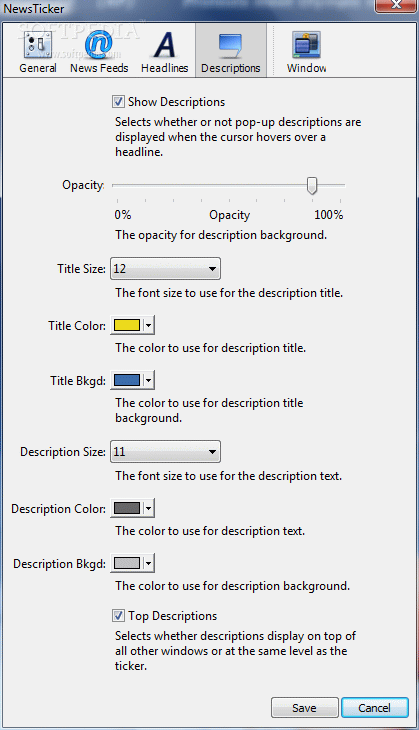This screenshot has height=730, width=419.
Task: Open the Headlines letter A icon
Action: click(x=164, y=45)
